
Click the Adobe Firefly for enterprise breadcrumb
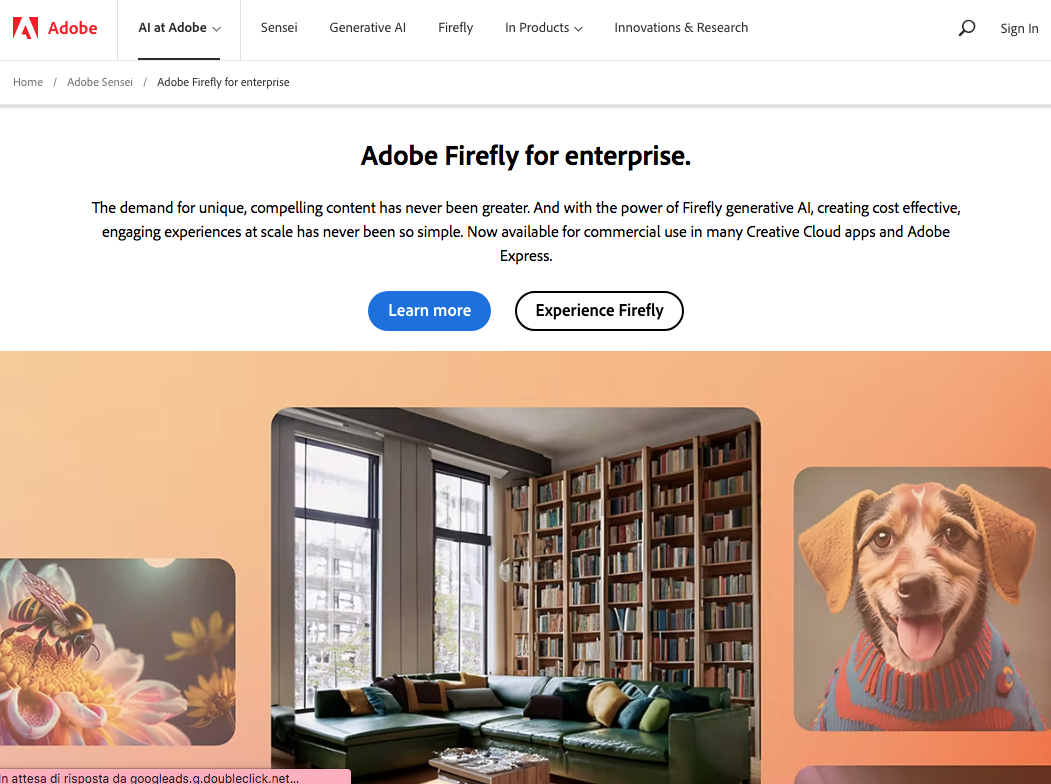click(223, 82)
